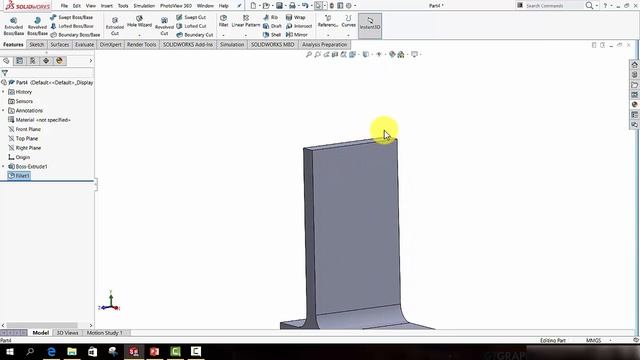This screenshot has height=360, width=640.
Task: Select the Intersect tool
Action: point(299,26)
